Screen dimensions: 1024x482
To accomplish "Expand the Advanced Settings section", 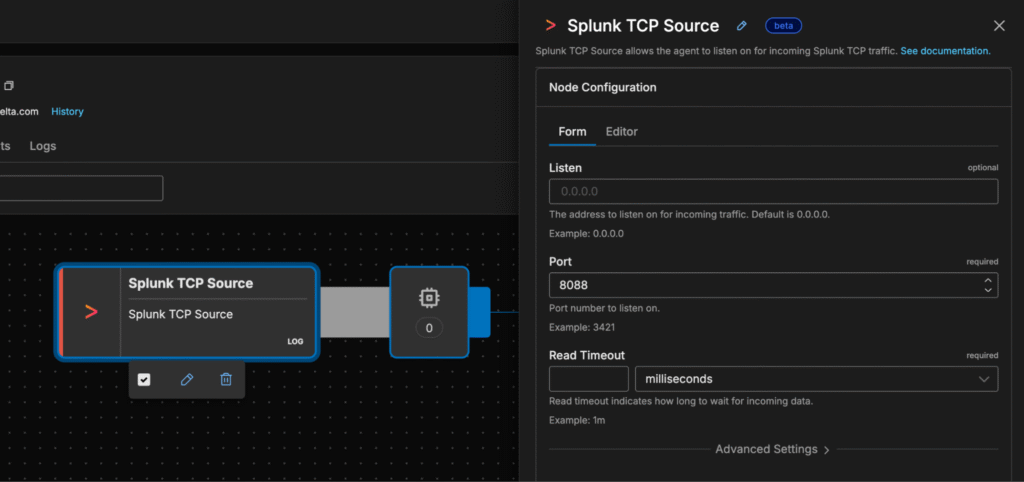I will tap(772, 449).
